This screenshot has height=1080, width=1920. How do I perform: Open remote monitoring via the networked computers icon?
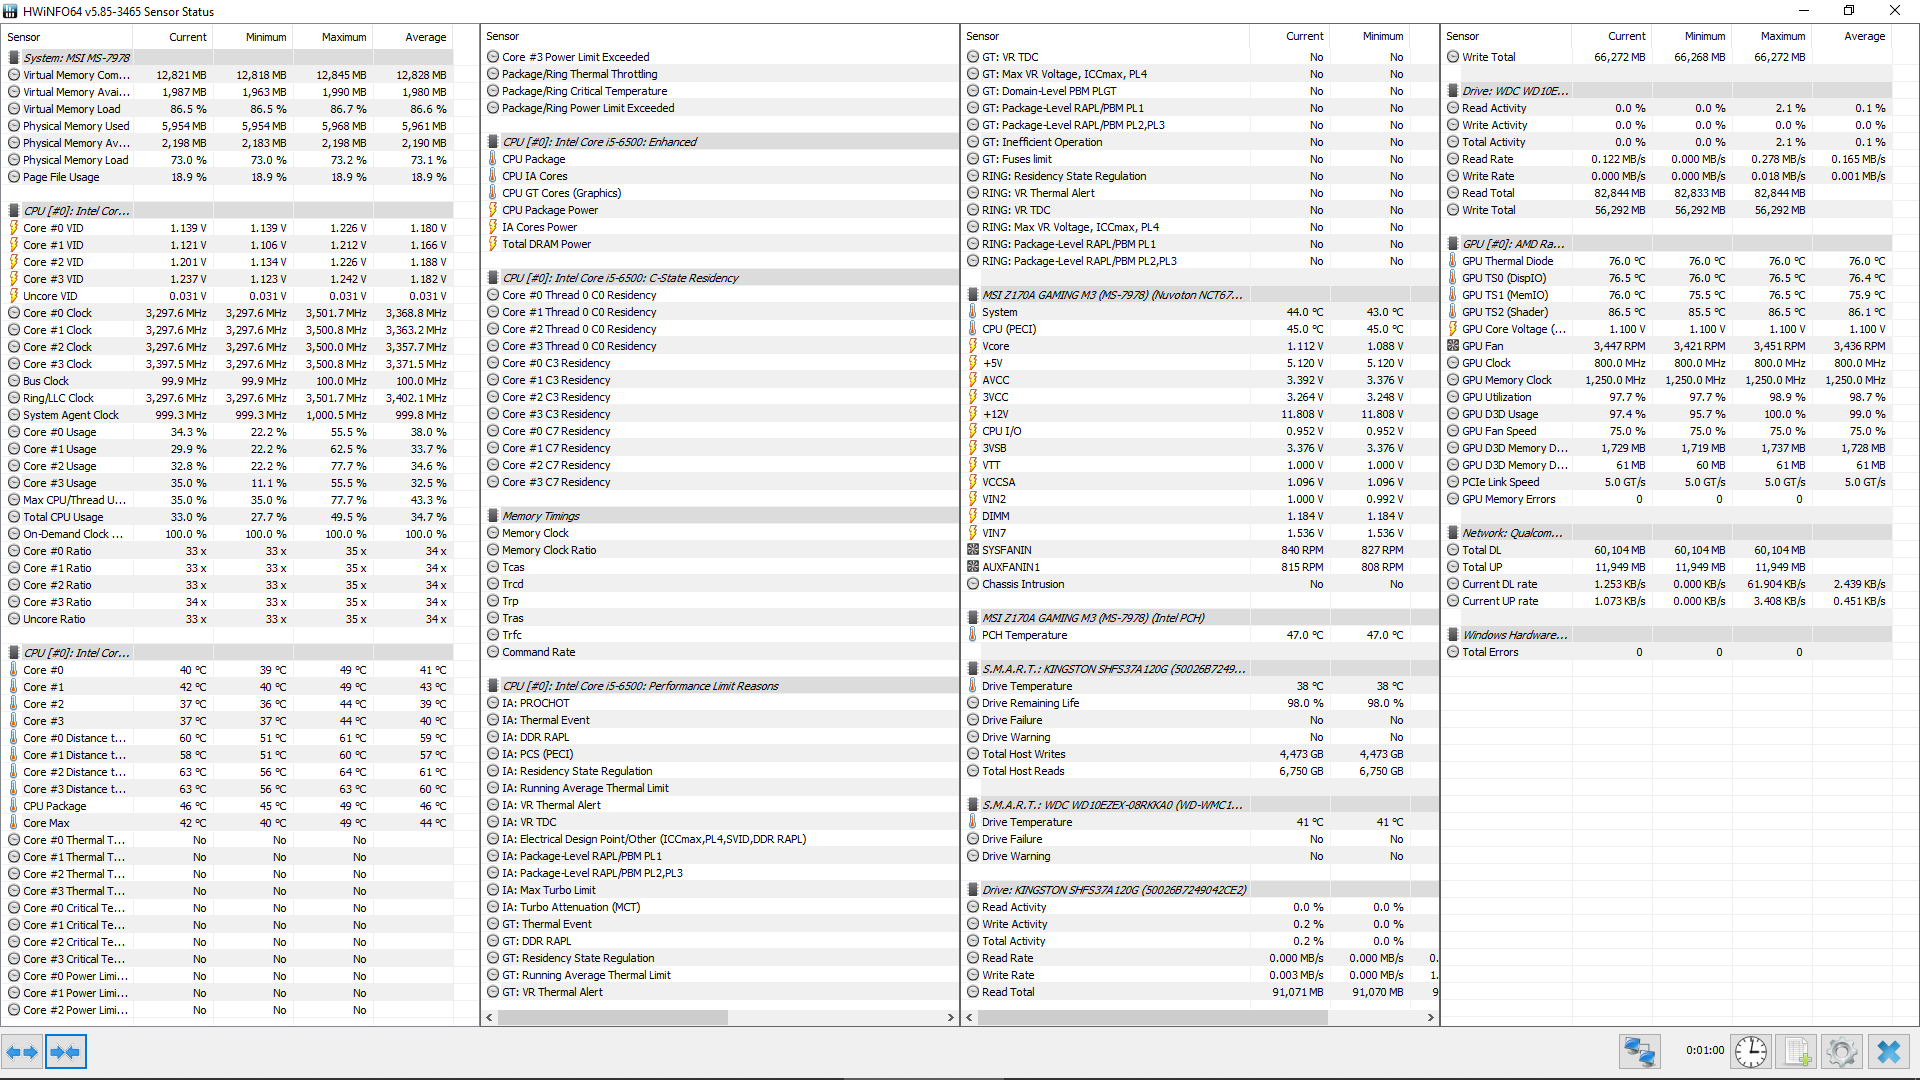(x=1640, y=1052)
